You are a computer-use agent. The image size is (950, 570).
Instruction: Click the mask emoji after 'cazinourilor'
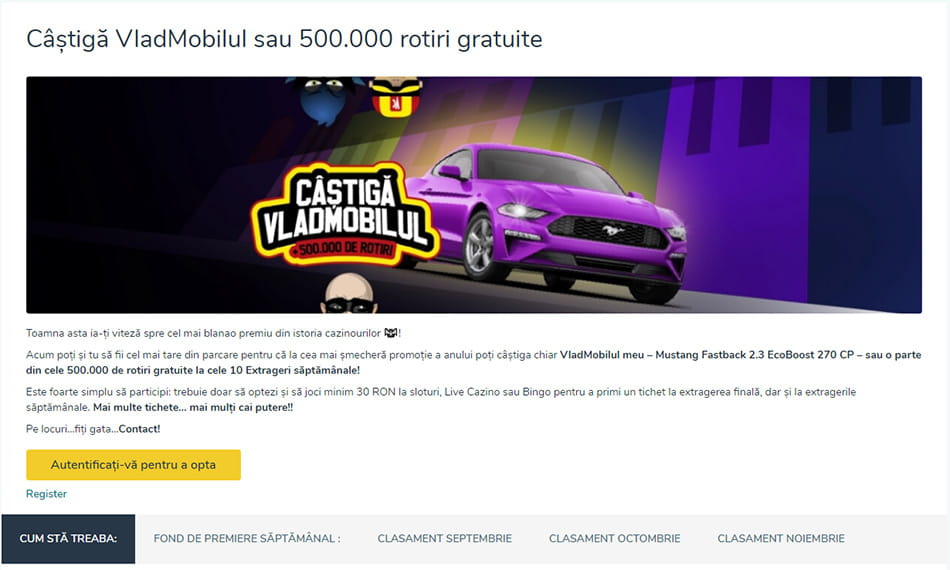point(391,333)
